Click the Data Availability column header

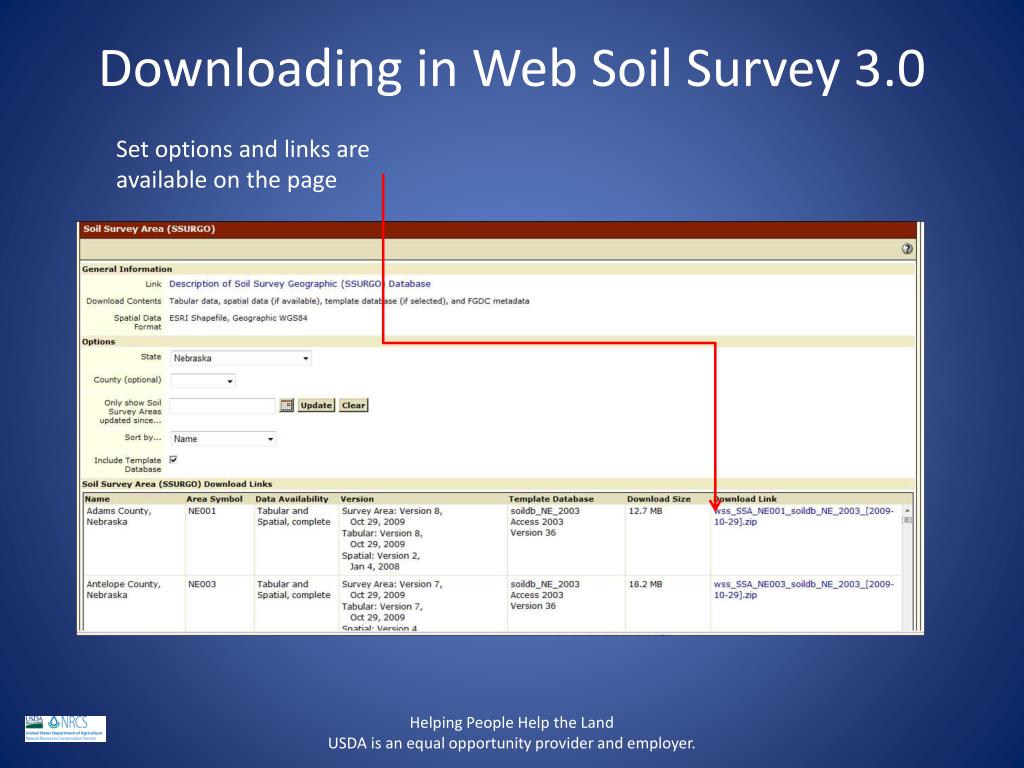coord(292,499)
